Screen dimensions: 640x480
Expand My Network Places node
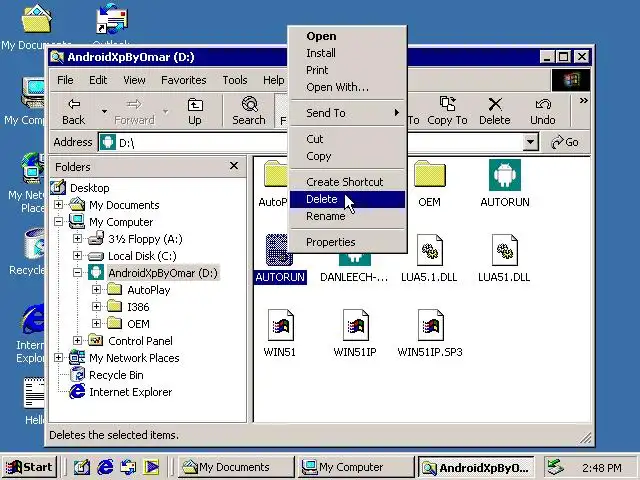(x=58, y=358)
